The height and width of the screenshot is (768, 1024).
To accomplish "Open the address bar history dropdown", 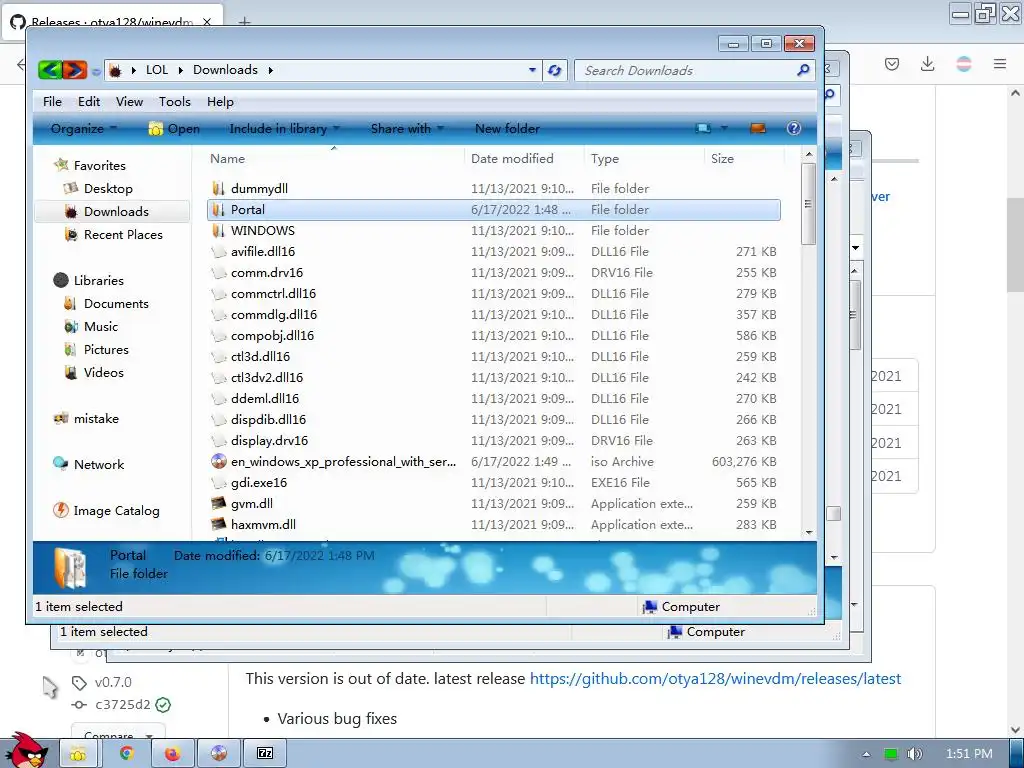I will (532, 70).
